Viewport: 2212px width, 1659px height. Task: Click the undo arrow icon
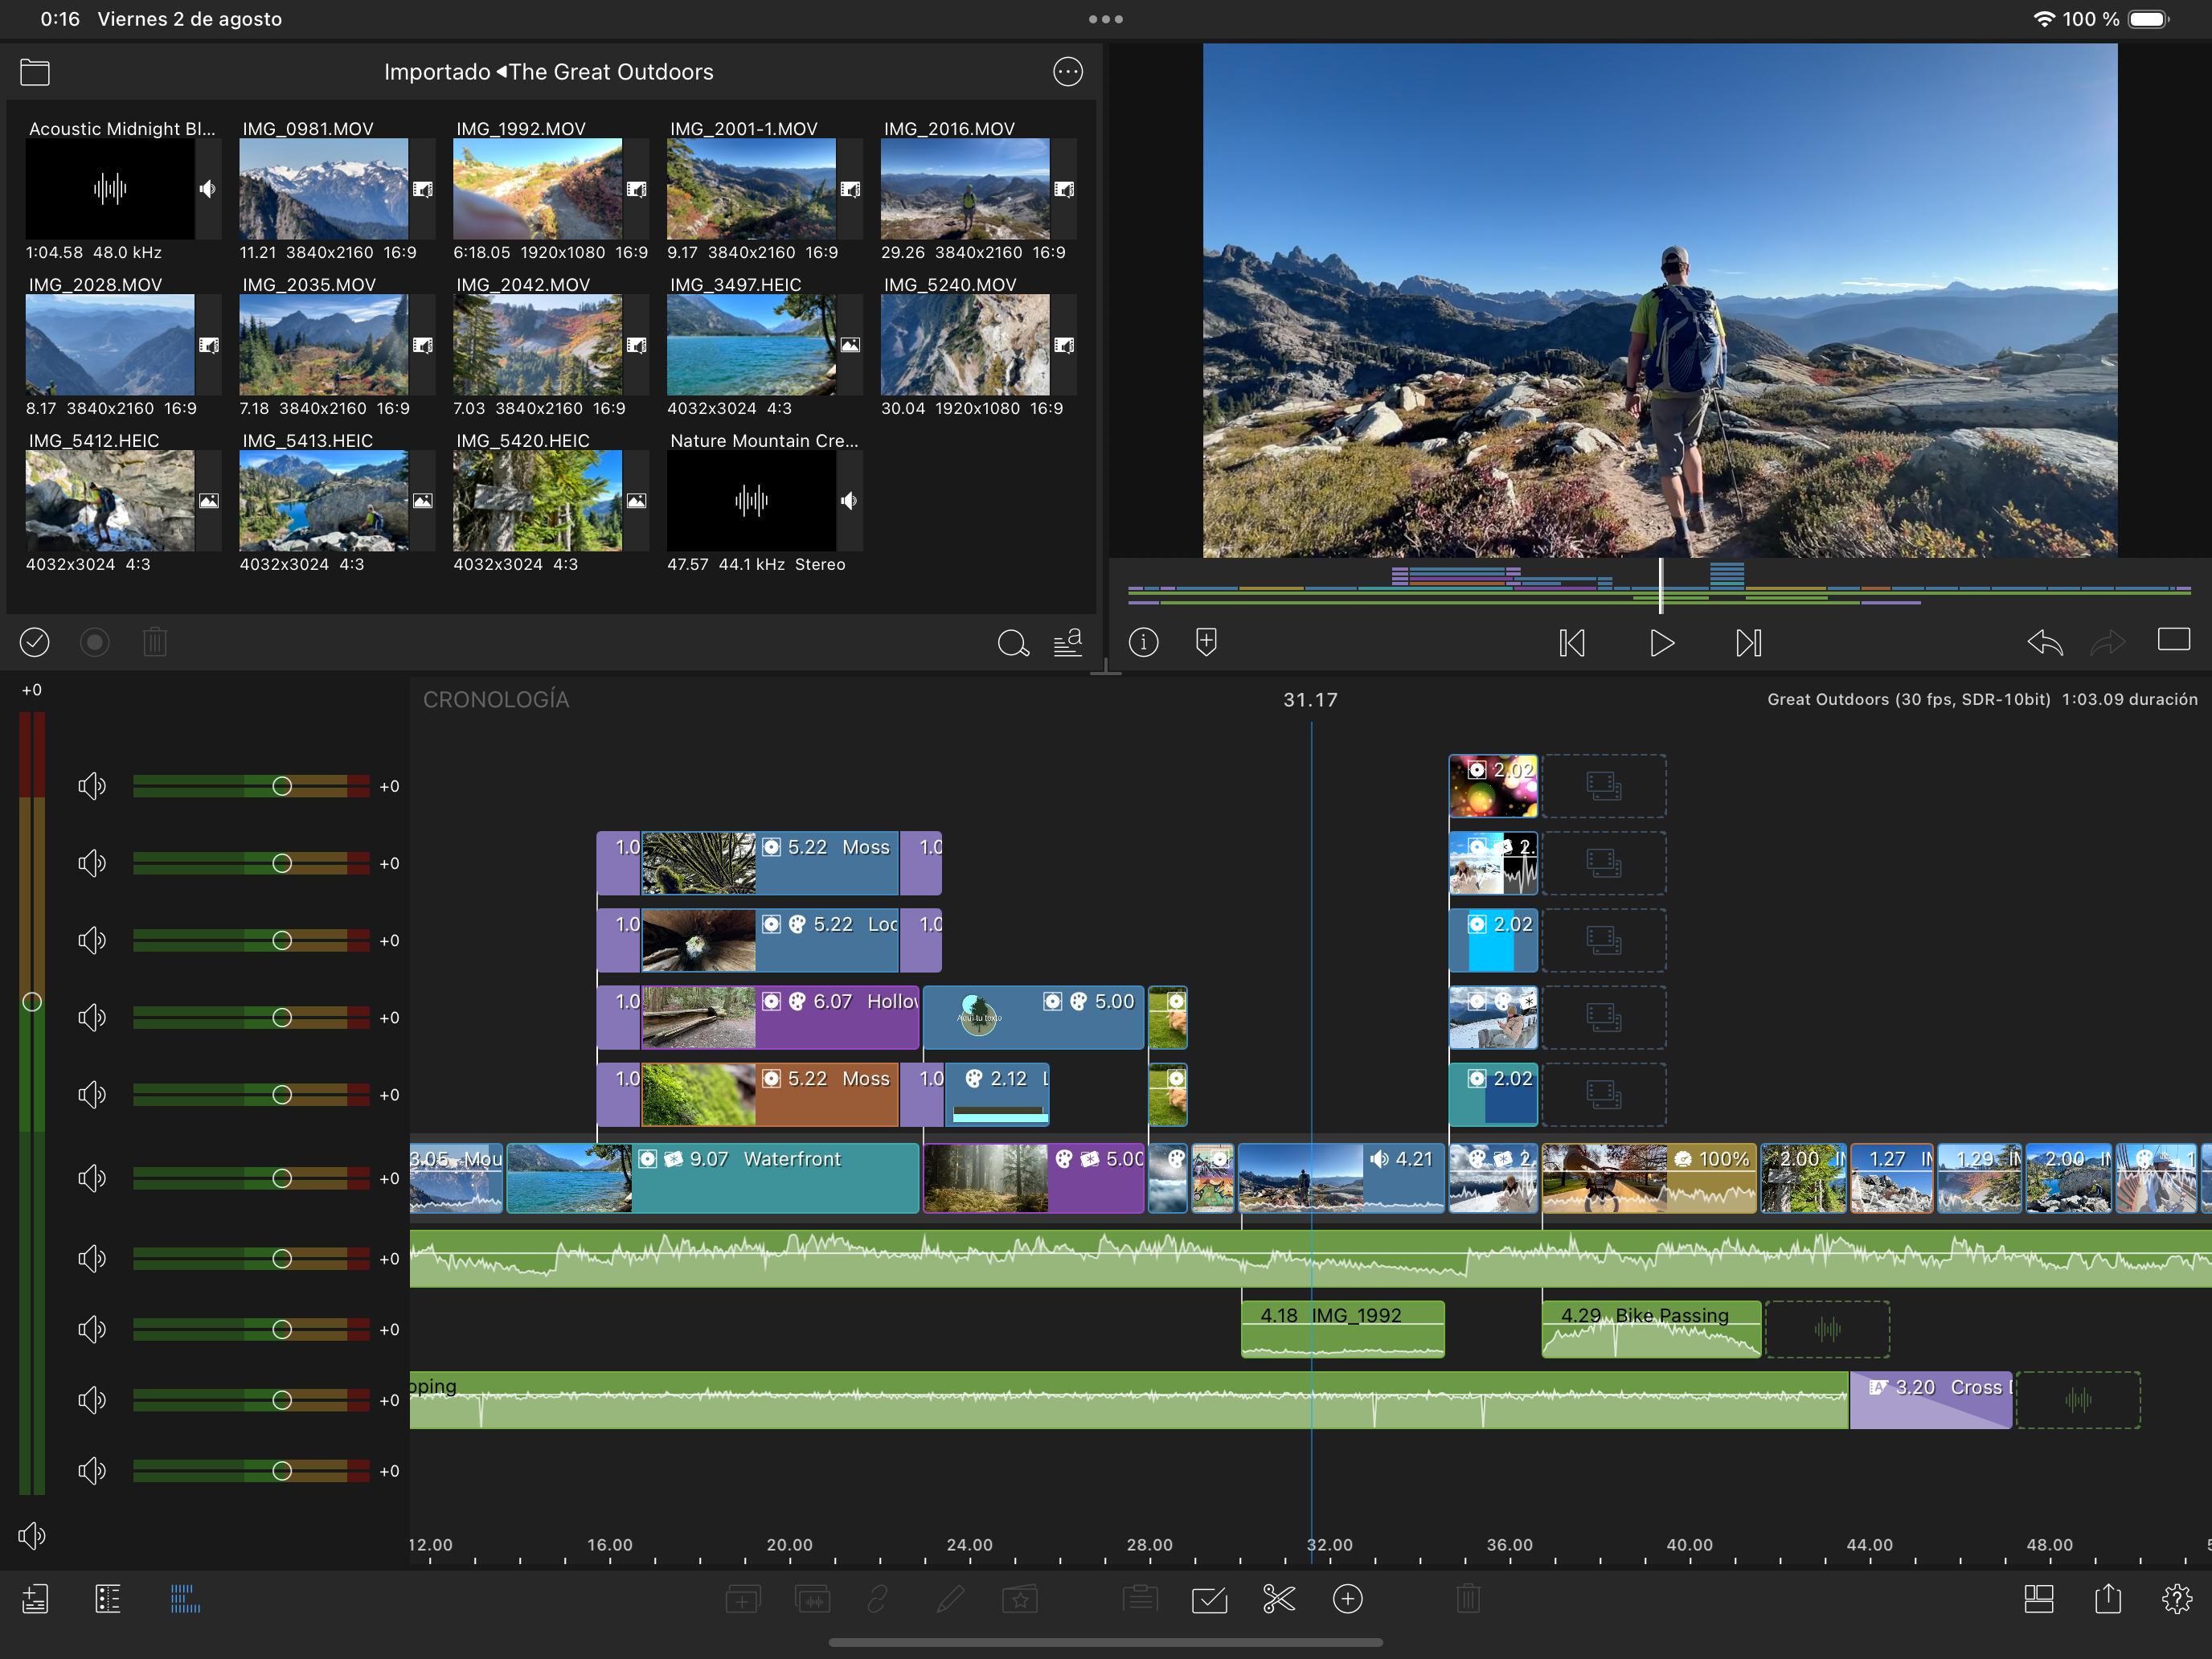pyautogui.click(x=2044, y=643)
